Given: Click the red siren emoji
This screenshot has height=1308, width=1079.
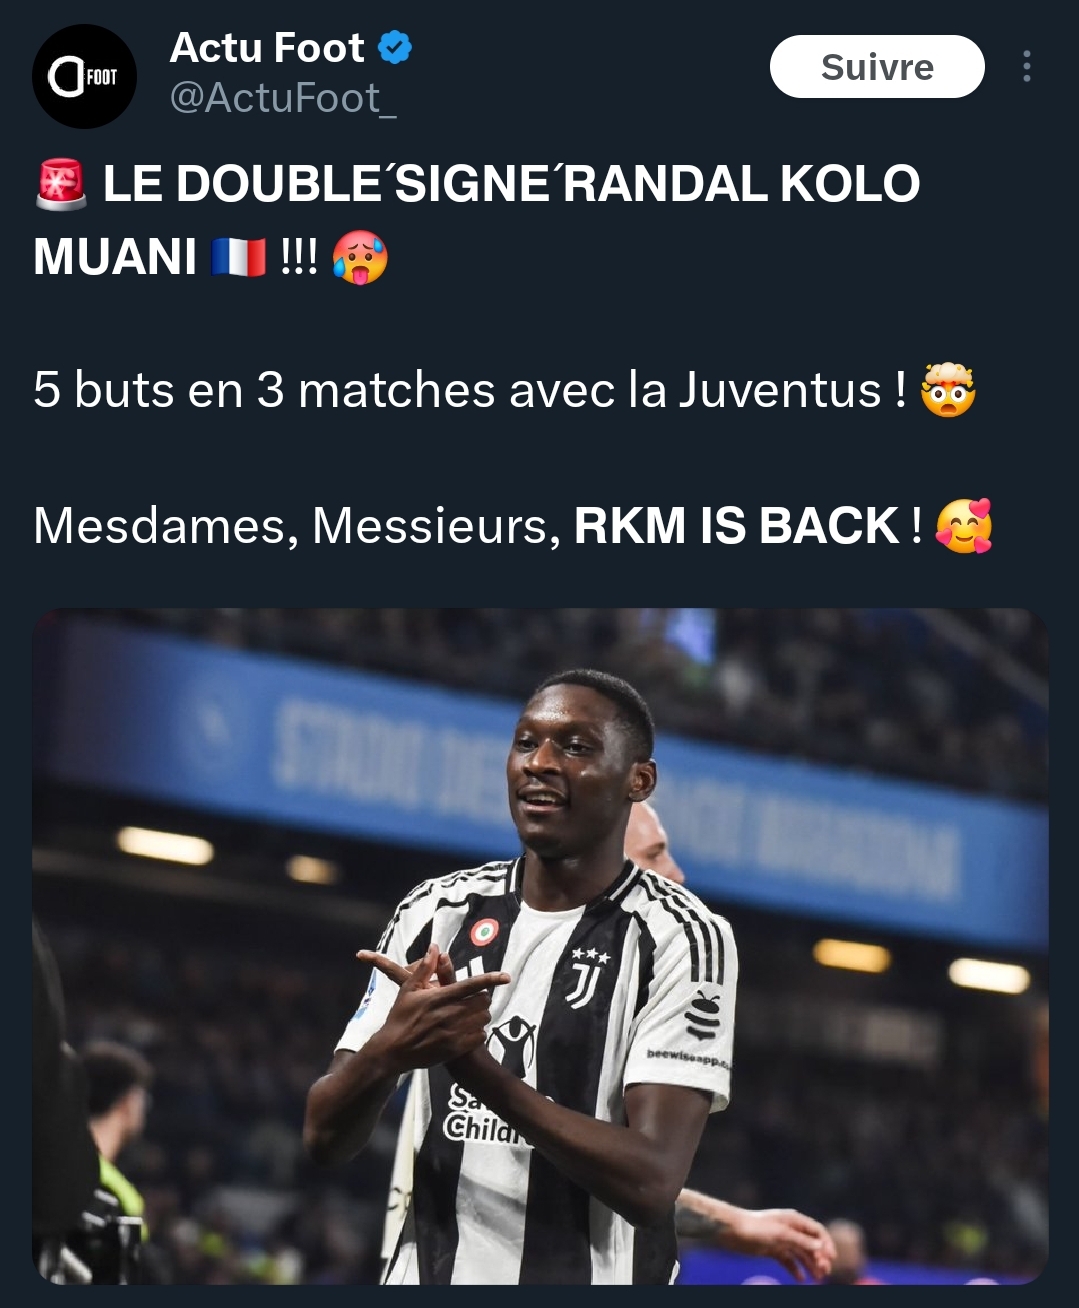Looking at the screenshot, I should (x=61, y=183).
